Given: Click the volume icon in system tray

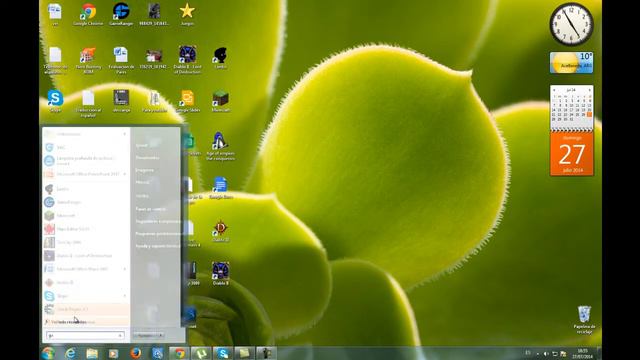Looking at the screenshot, I should (x=546, y=354).
